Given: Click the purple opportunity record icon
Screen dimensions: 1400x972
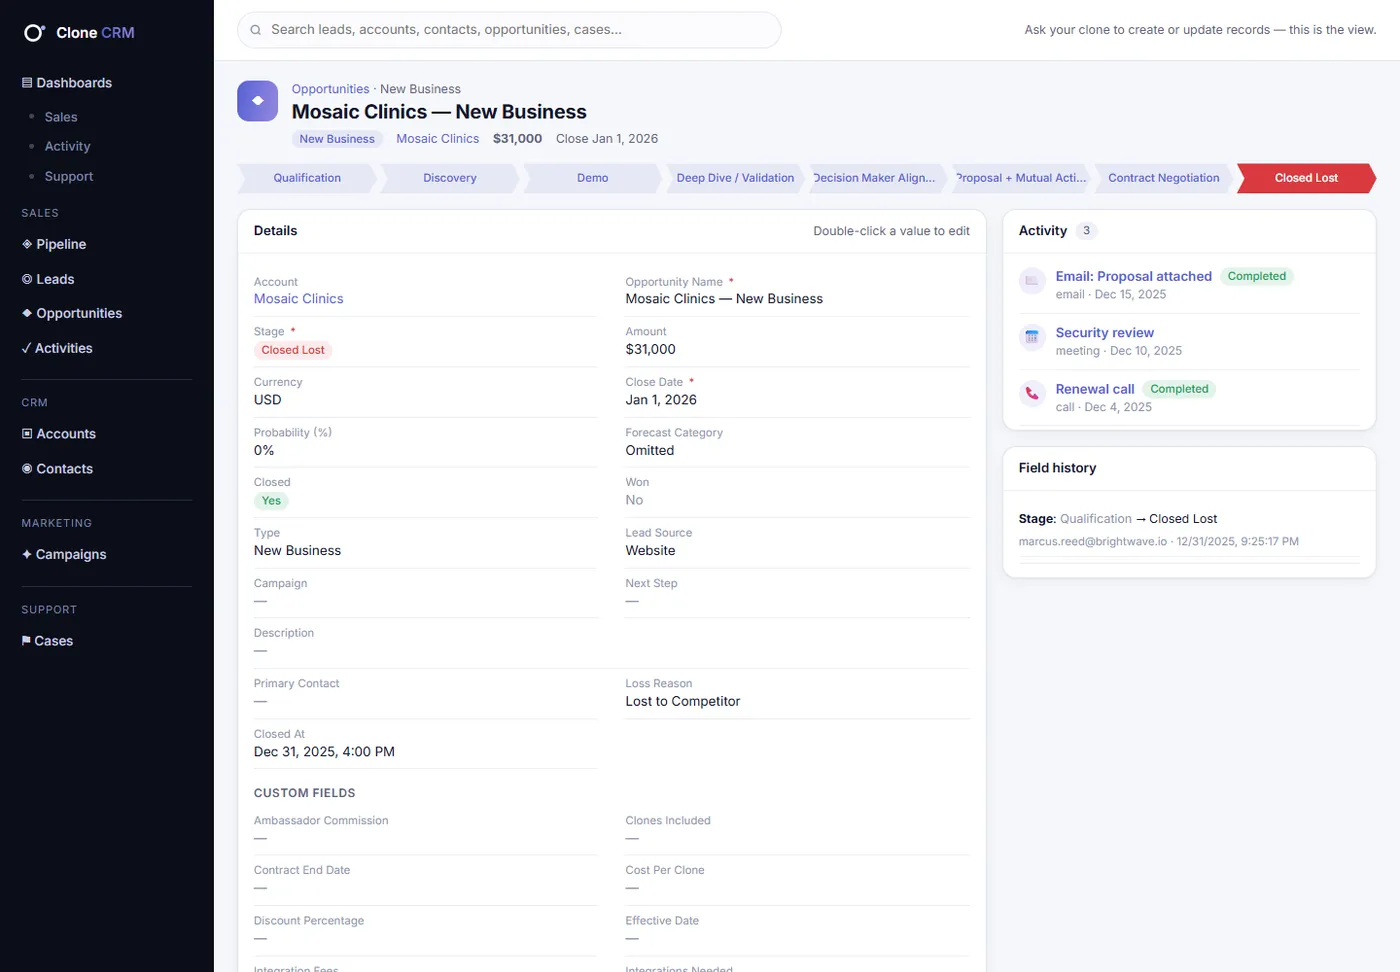Looking at the screenshot, I should point(257,101).
